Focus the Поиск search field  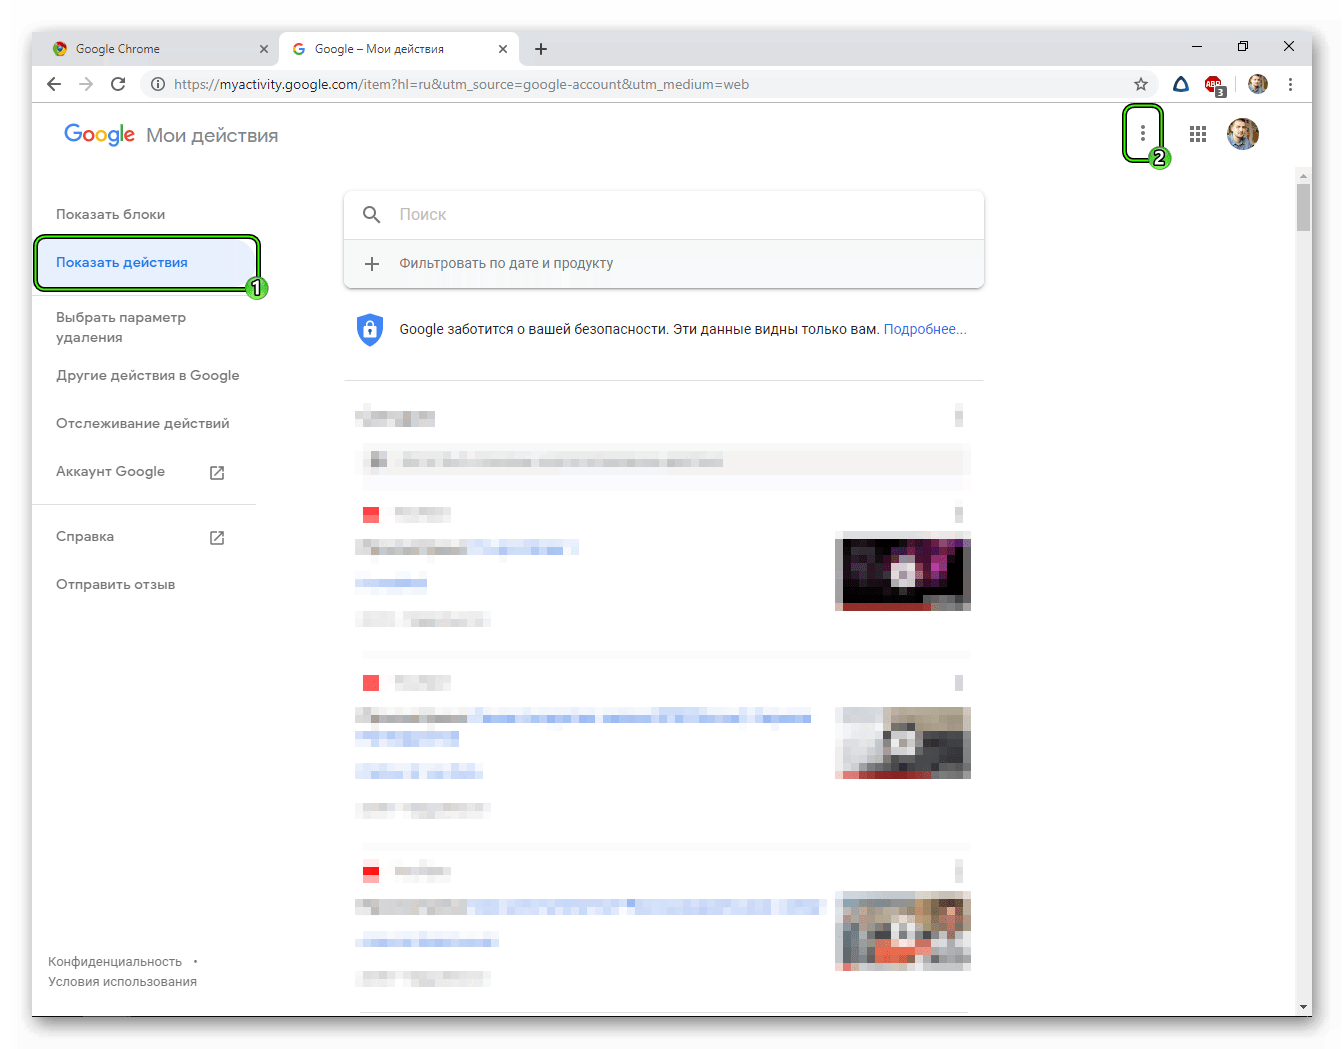(664, 214)
